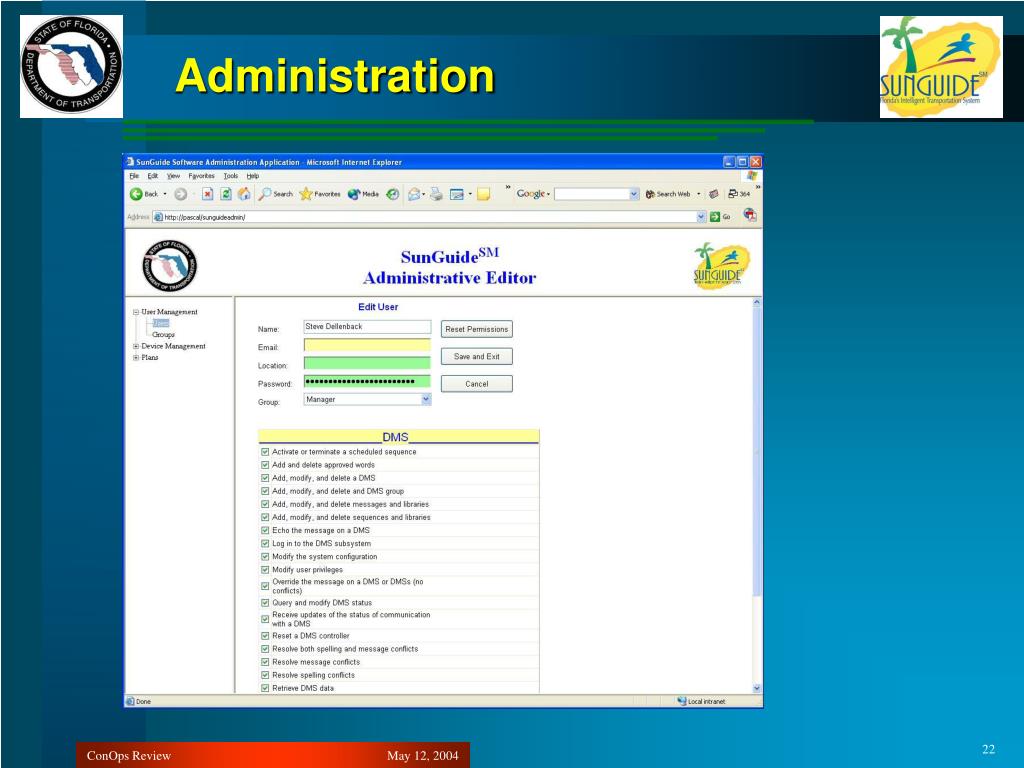
Task: Toggle Modify the system configuration checkbox
Action: [x=265, y=556]
